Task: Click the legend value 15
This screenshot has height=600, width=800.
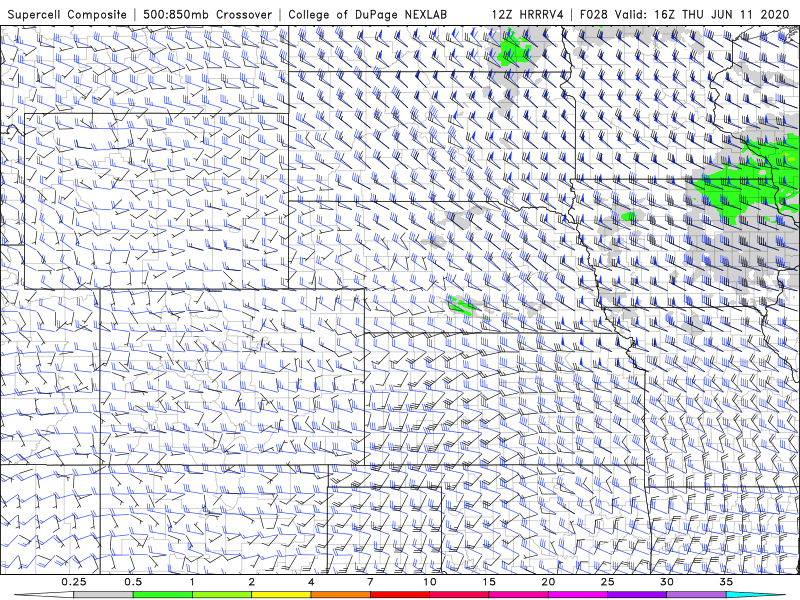Action: [x=489, y=582]
